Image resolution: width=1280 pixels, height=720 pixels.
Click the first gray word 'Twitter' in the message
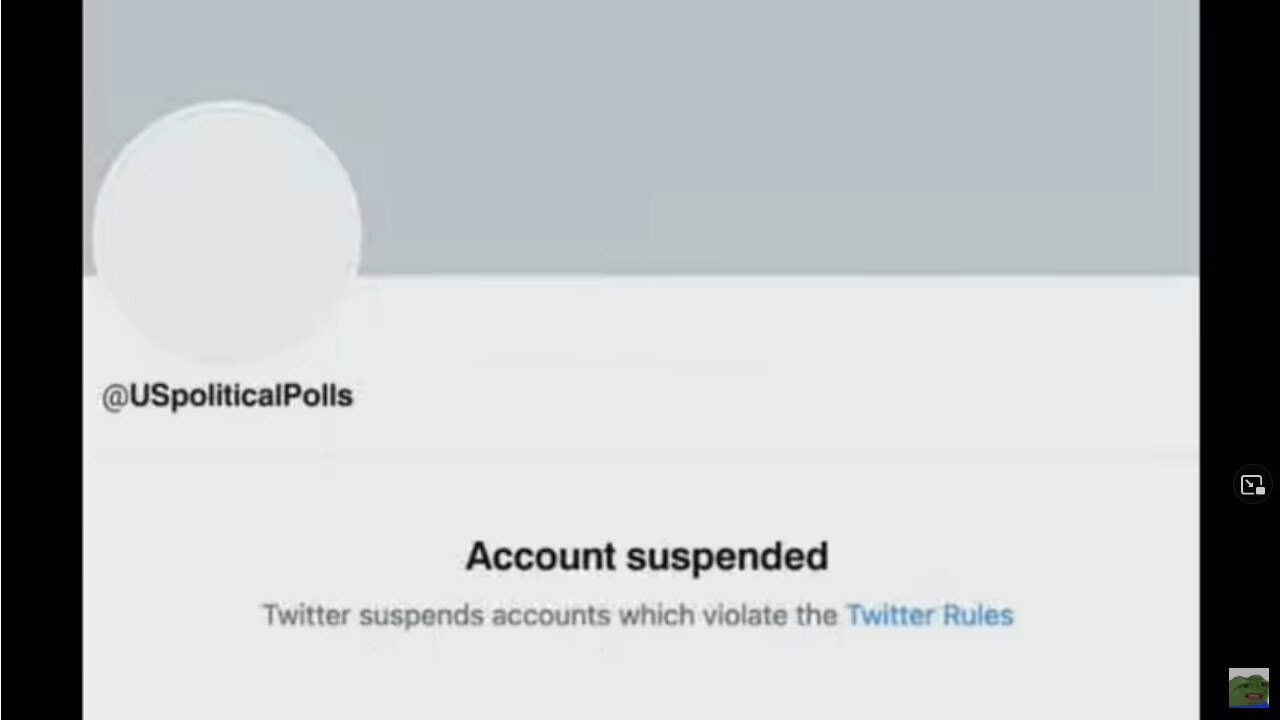point(306,615)
